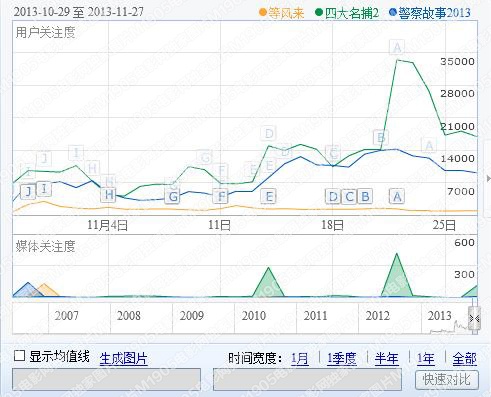Enable the 显示均值线 checkbox
This screenshot has width=491, height=397.
point(19,356)
